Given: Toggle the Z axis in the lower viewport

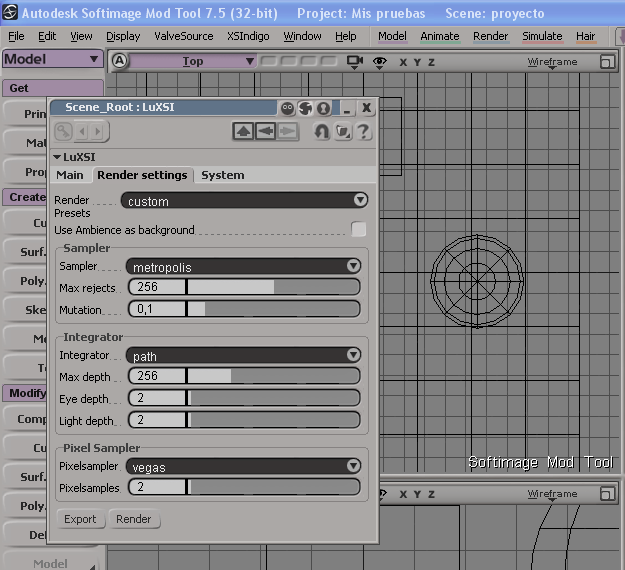Looking at the screenshot, I should [431, 494].
